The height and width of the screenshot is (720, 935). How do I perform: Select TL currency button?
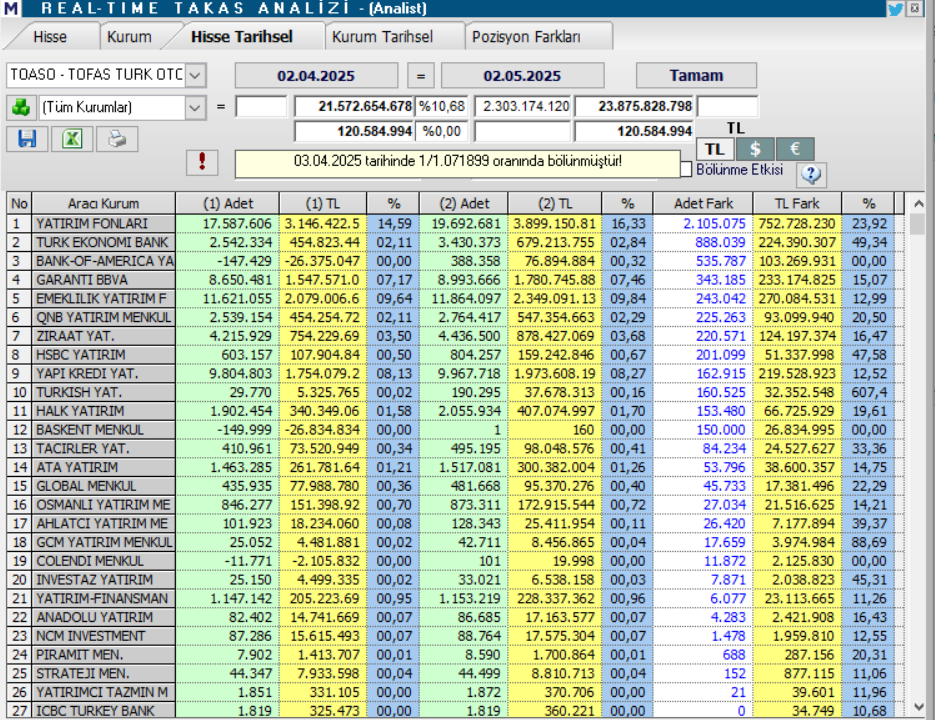pyautogui.click(x=715, y=149)
